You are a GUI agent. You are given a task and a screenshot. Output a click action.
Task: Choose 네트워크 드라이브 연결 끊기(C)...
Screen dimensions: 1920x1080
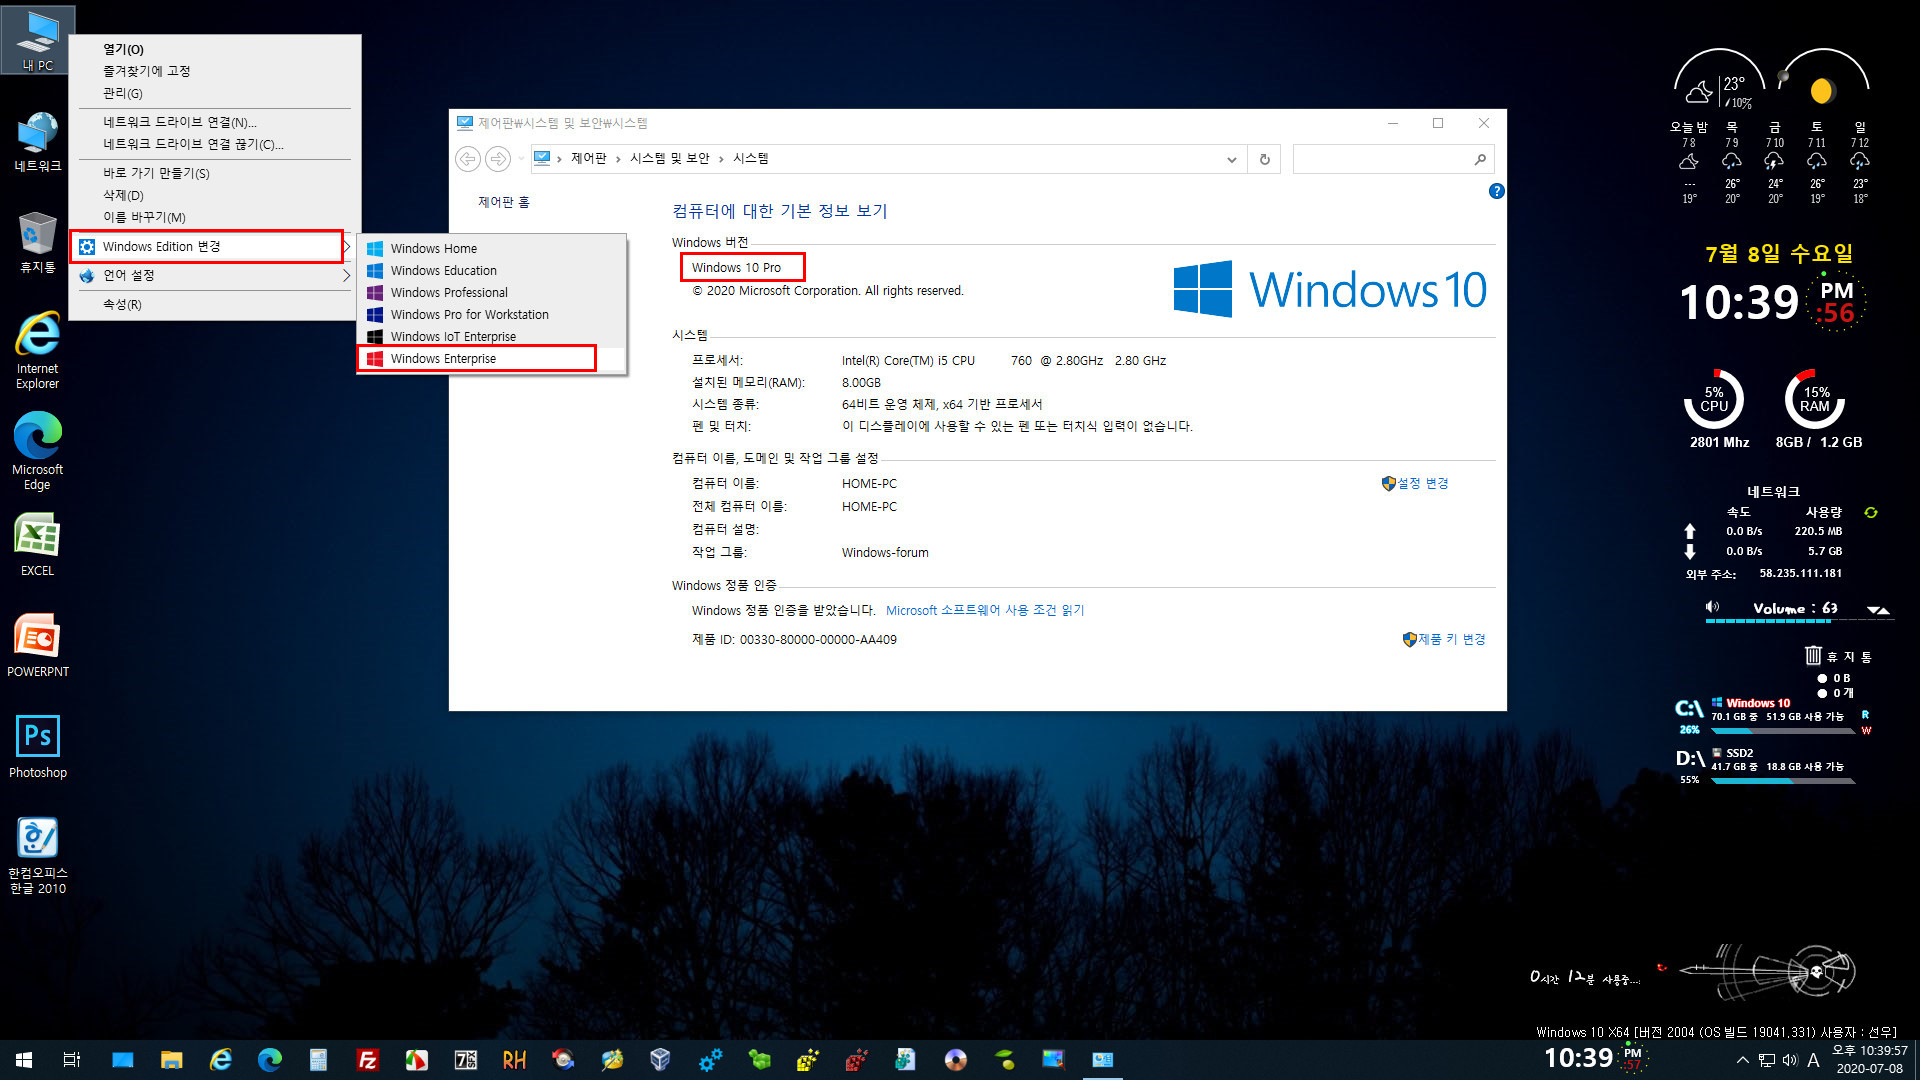tap(215, 144)
